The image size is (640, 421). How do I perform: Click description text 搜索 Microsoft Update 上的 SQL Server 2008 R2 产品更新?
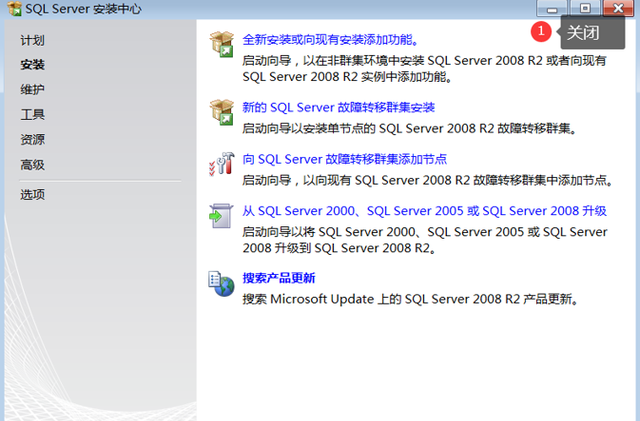point(410,299)
